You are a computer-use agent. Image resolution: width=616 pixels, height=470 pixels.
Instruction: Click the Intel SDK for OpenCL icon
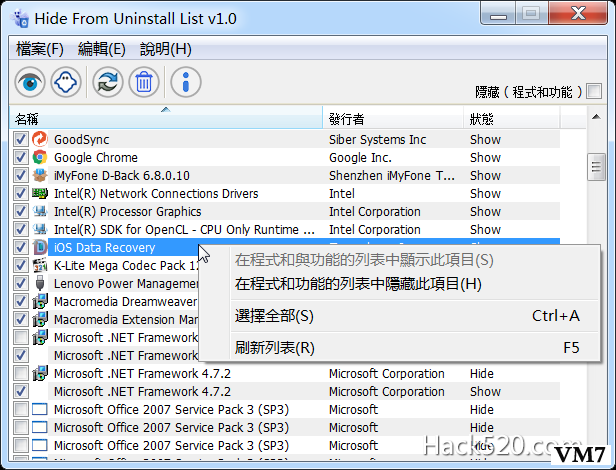[40, 229]
